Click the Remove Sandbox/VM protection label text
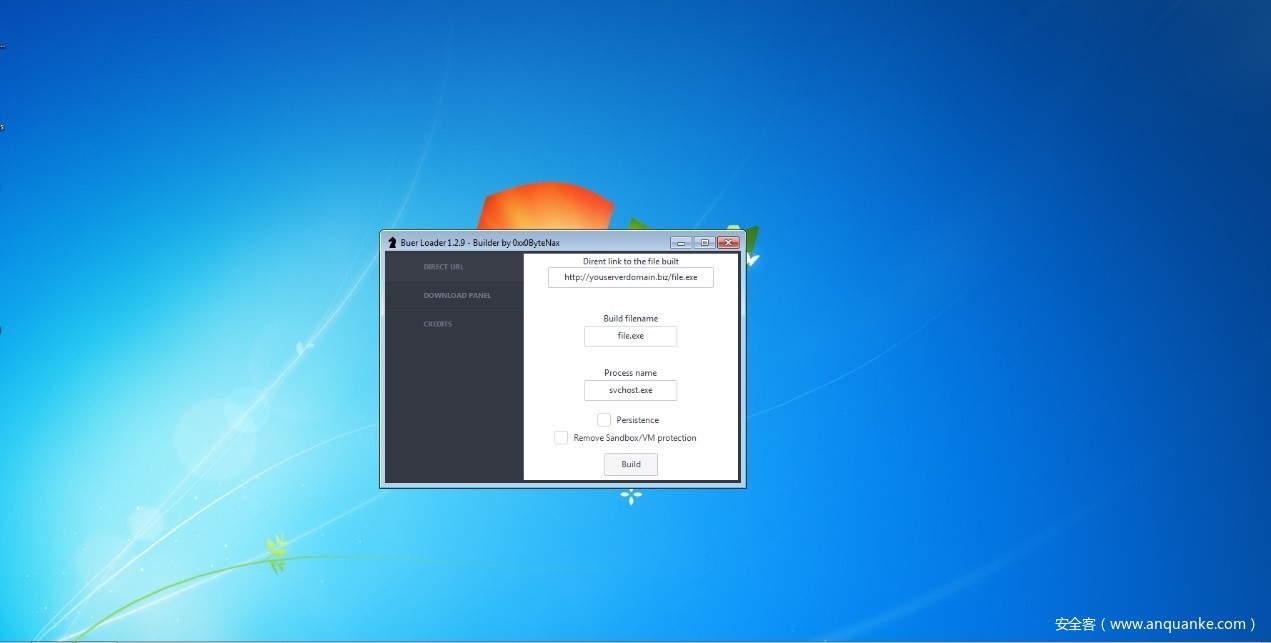Image resolution: width=1271 pixels, height=643 pixels. pyautogui.click(x=634, y=438)
